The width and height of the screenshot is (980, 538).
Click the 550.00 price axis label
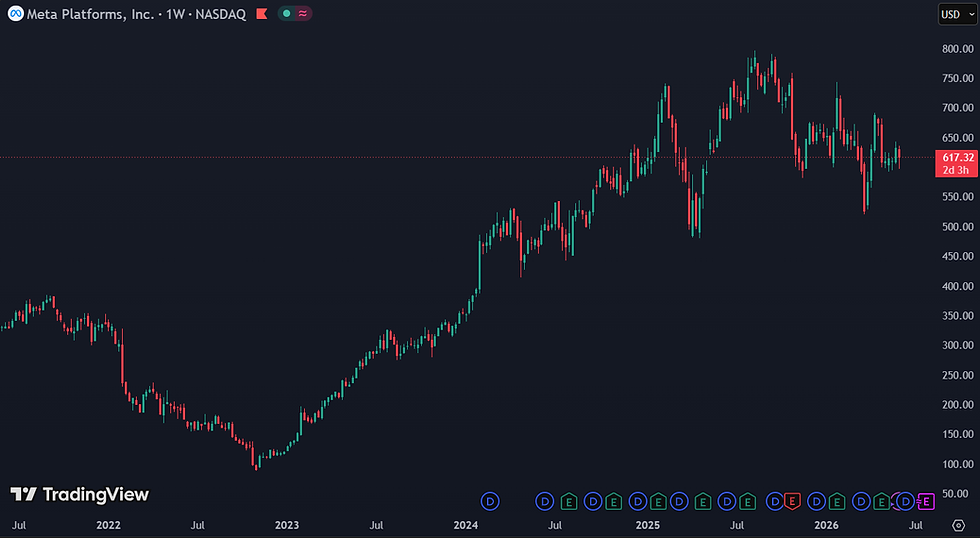coord(958,197)
